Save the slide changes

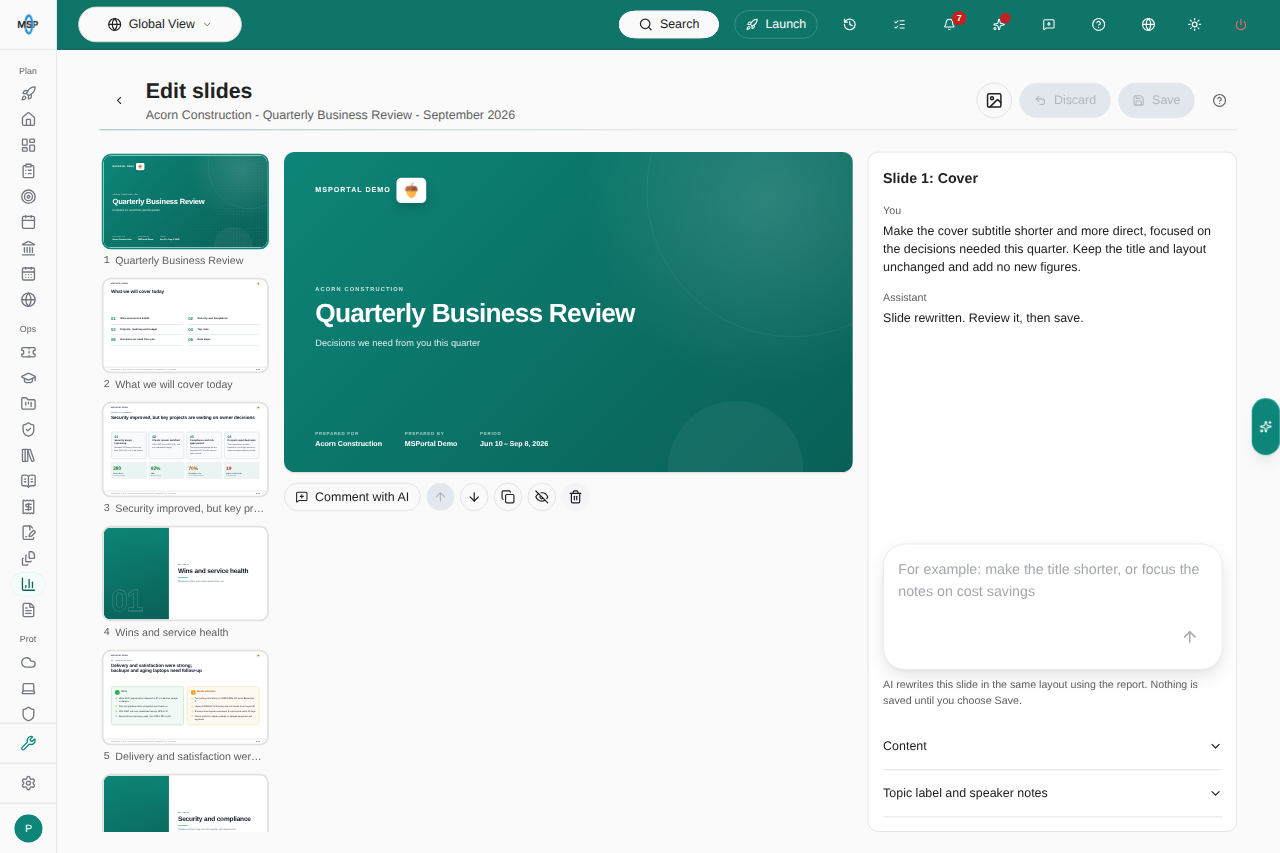[1156, 100]
